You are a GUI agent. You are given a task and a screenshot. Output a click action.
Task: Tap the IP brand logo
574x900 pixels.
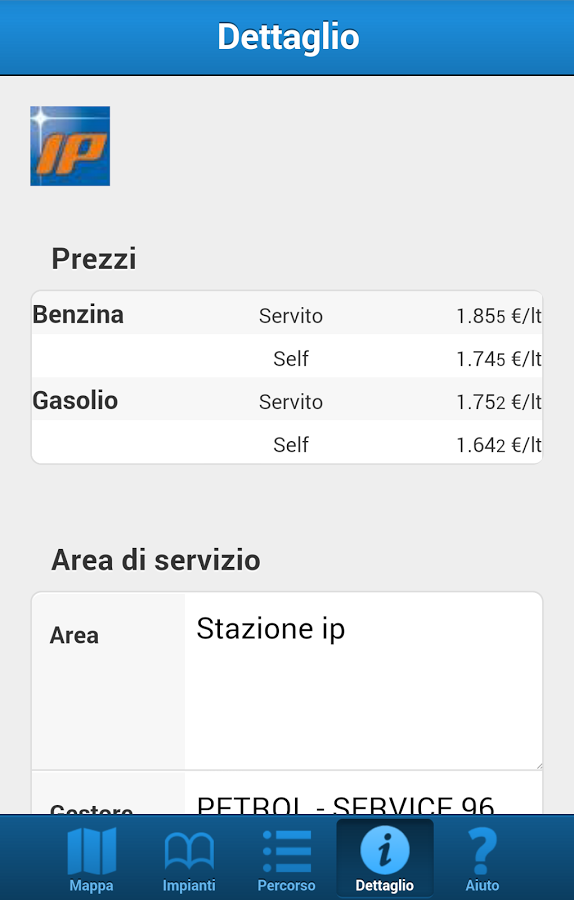tap(70, 146)
